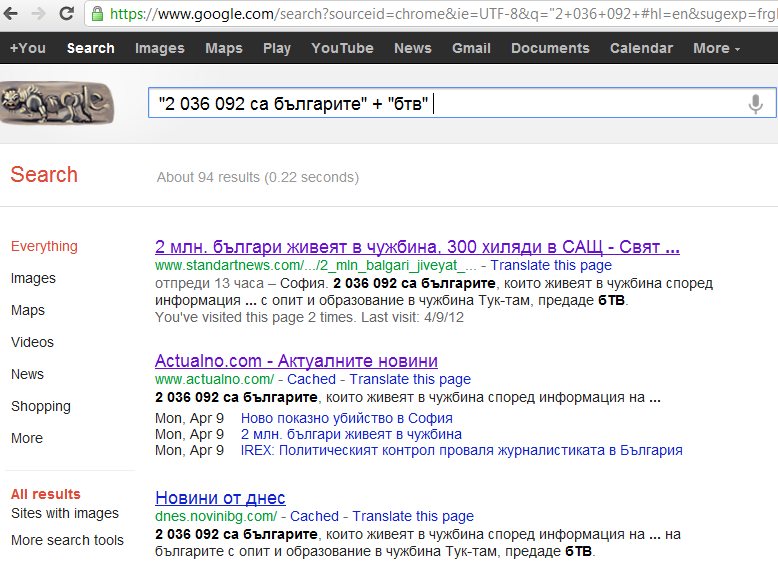Click the browser back arrow
The height and width of the screenshot is (587, 778).
[12, 14]
